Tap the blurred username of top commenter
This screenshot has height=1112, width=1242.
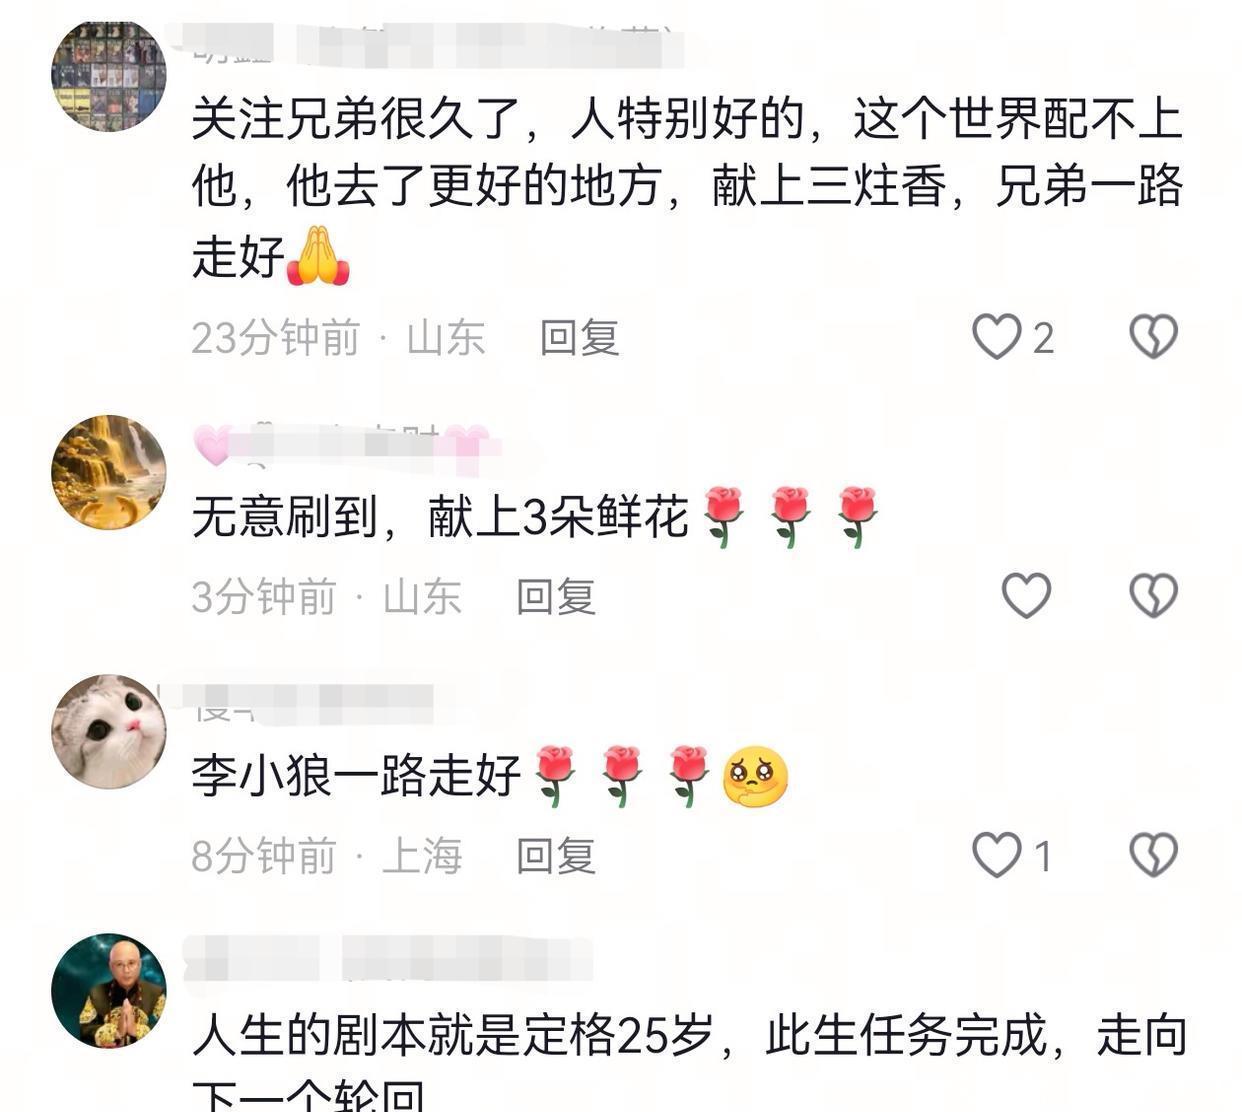[x=430, y=44]
